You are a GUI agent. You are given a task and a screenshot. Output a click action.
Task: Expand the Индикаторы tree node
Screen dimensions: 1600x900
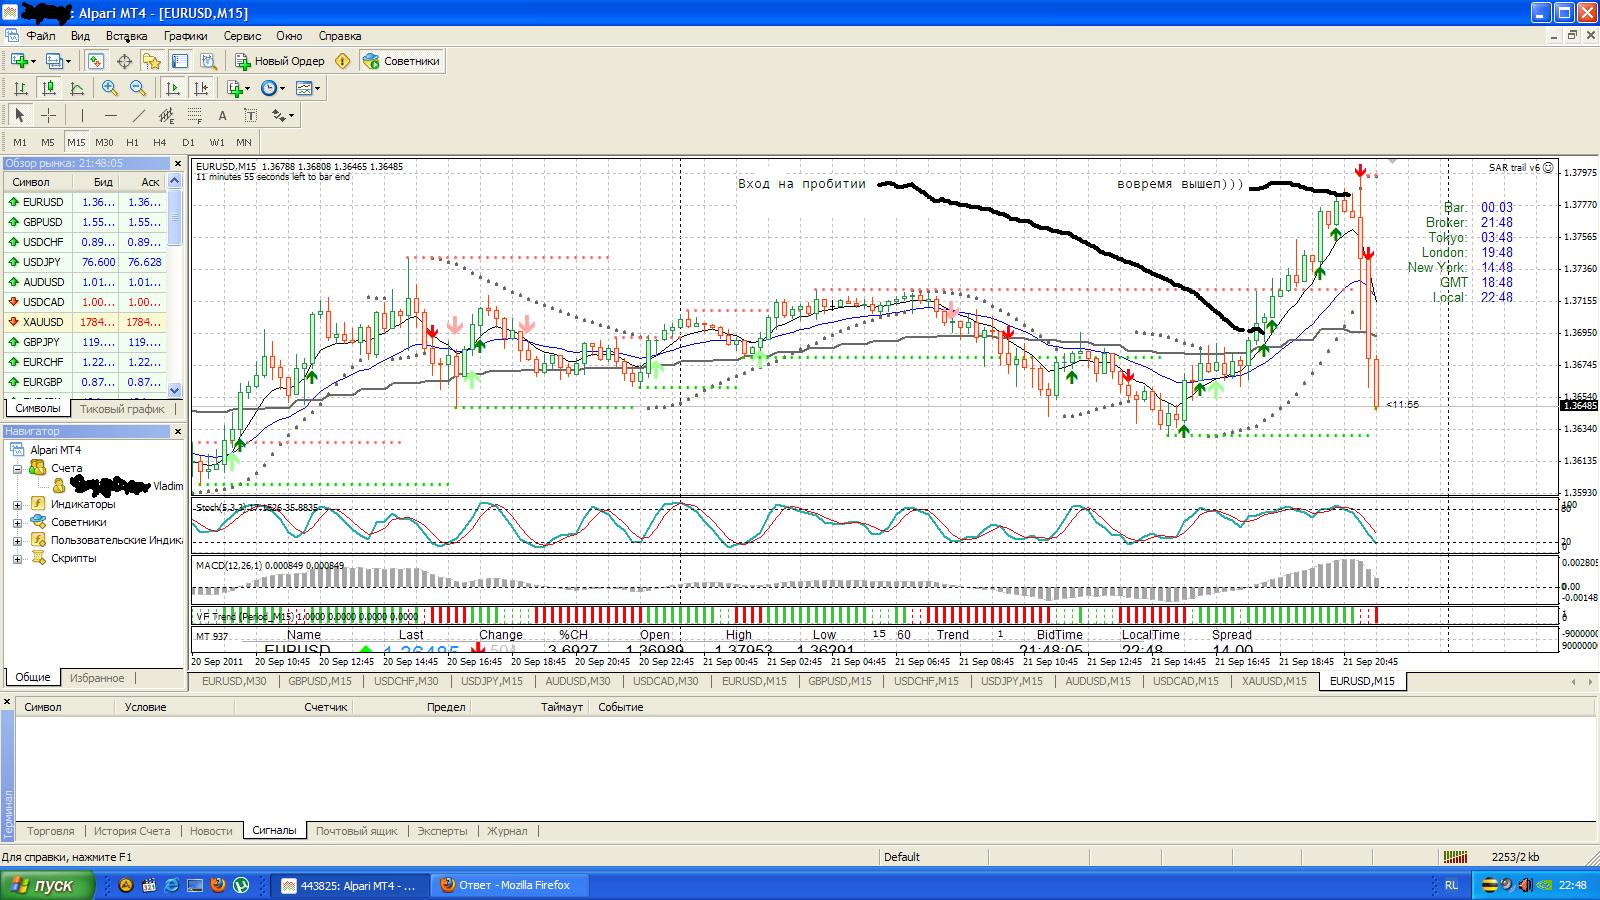(17, 504)
